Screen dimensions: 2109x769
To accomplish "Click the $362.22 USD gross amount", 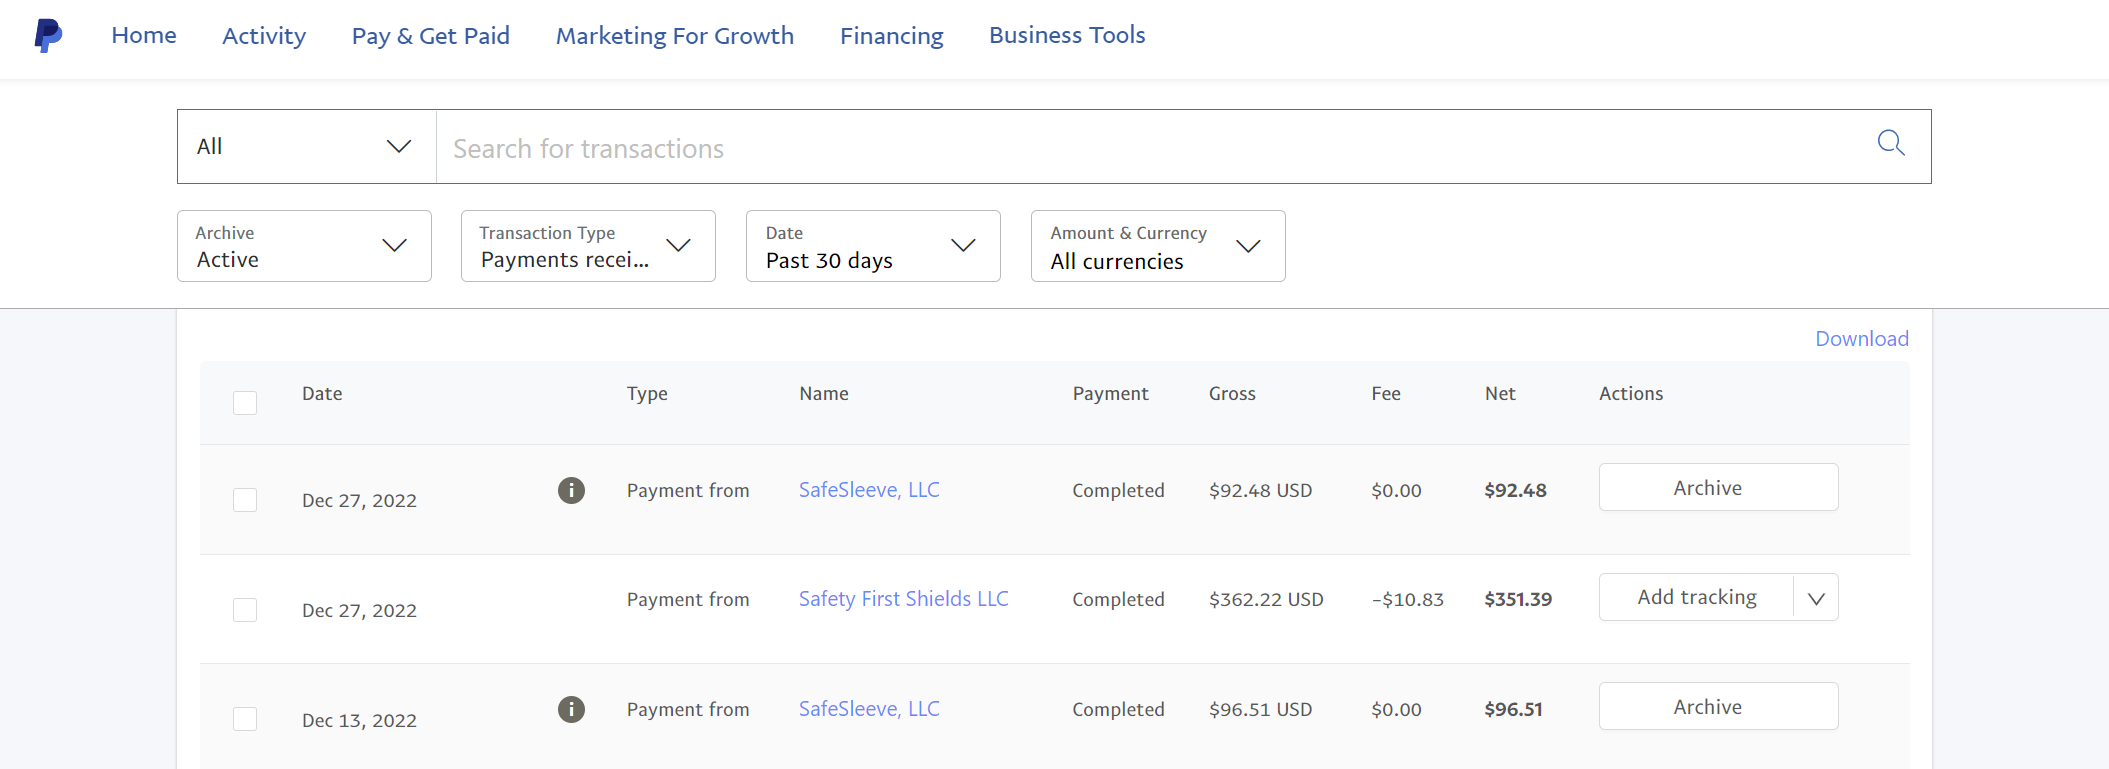I will (x=1266, y=600).
